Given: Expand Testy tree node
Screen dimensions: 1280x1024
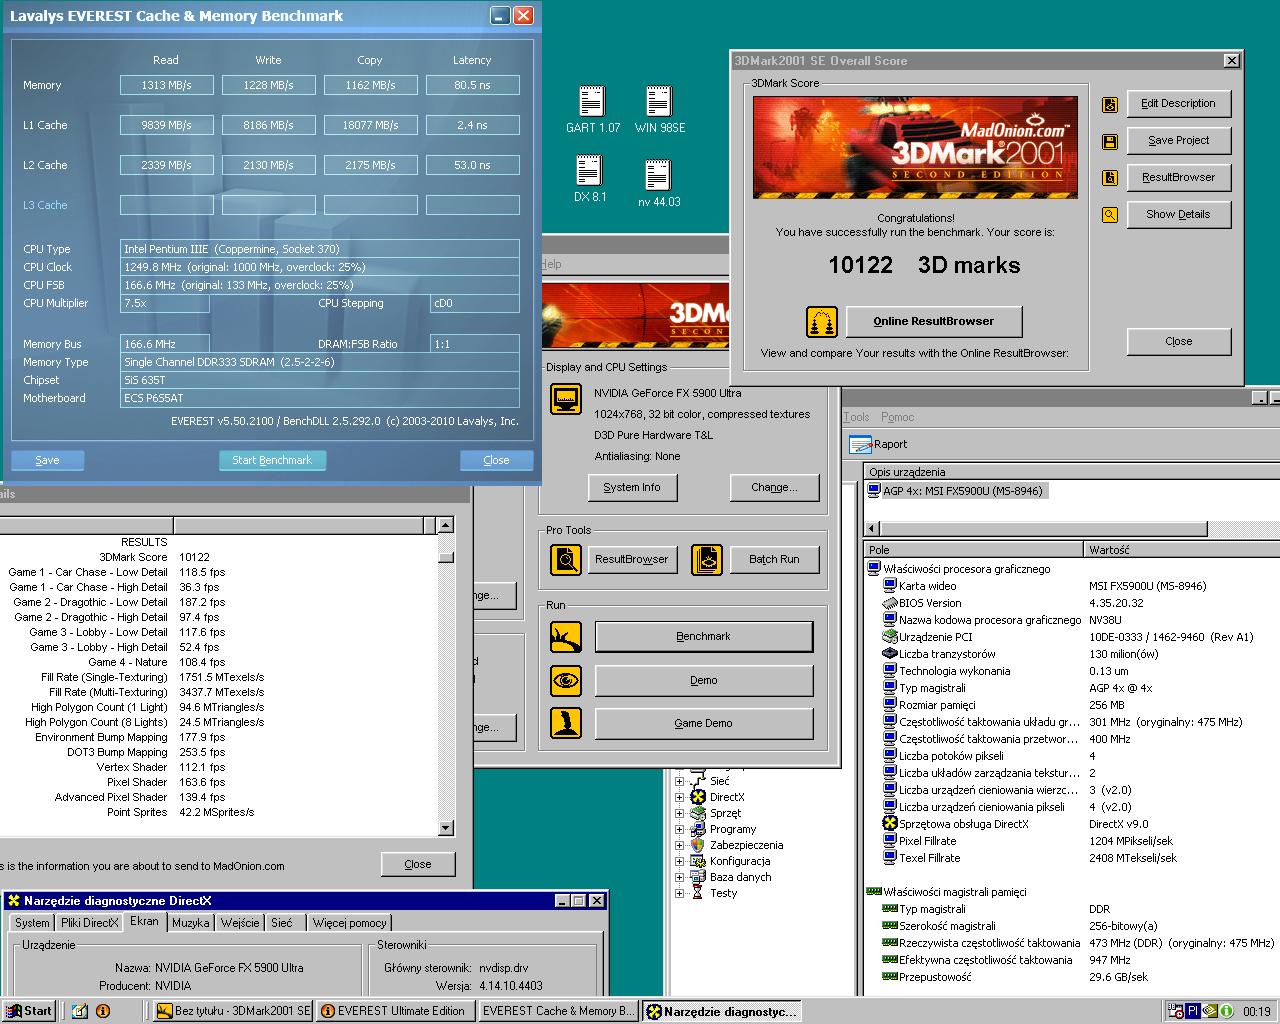Looking at the screenshot, I should pos(679,893).
